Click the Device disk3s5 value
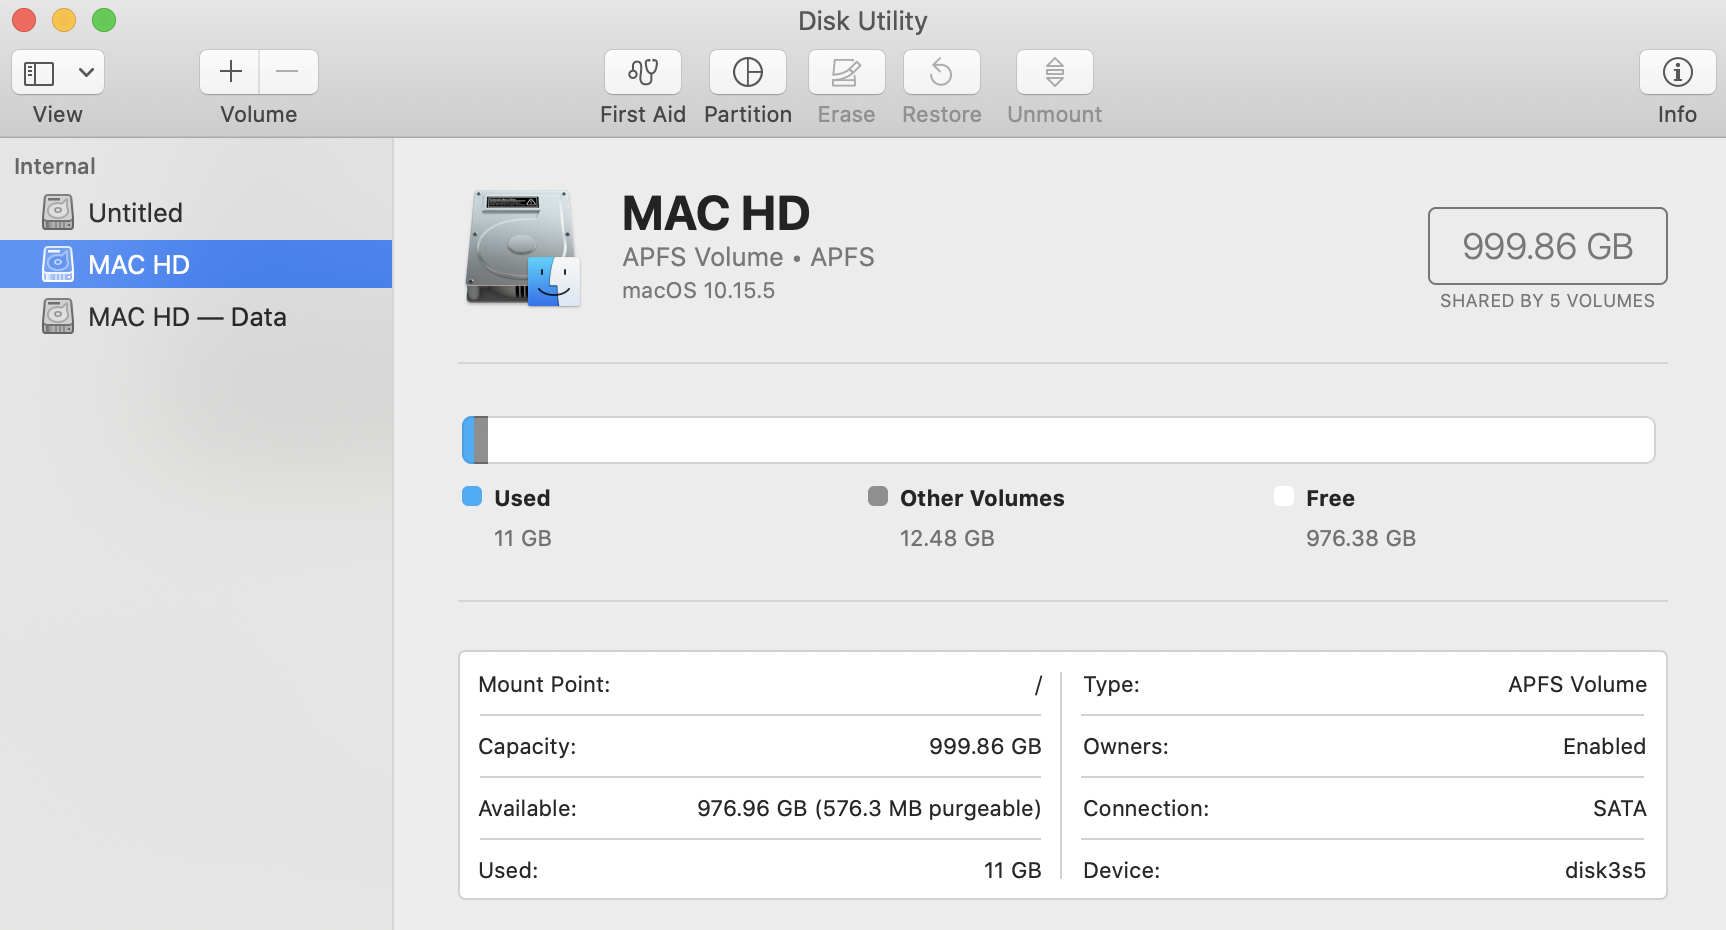Viewport: 1726px width, 930px height. click(1605, 871)
